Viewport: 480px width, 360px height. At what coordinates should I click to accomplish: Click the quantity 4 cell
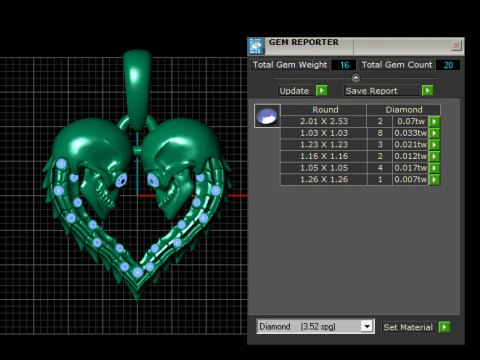click(x=380, y=168)
